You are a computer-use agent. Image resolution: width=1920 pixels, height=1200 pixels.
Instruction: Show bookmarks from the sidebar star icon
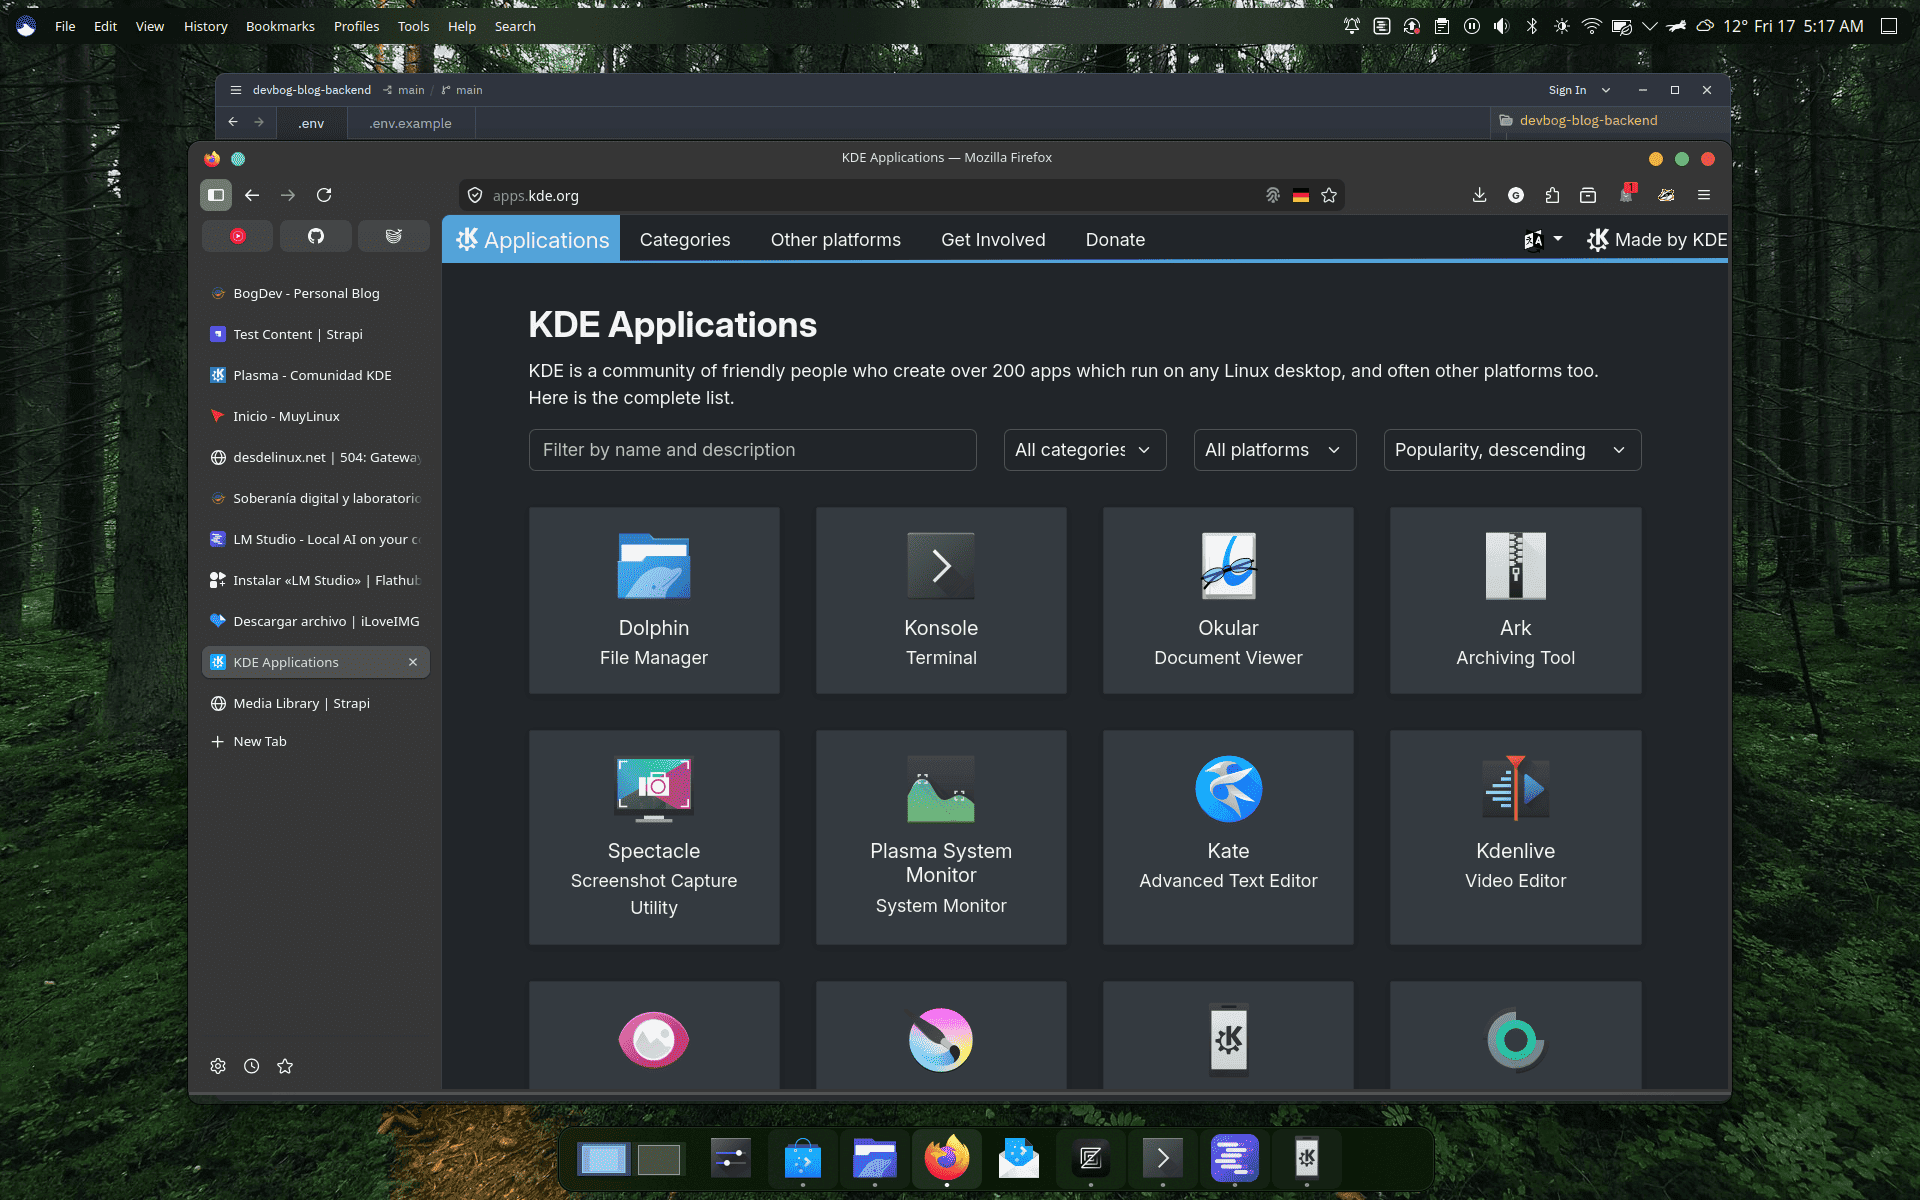click(x=285, y=1066)
